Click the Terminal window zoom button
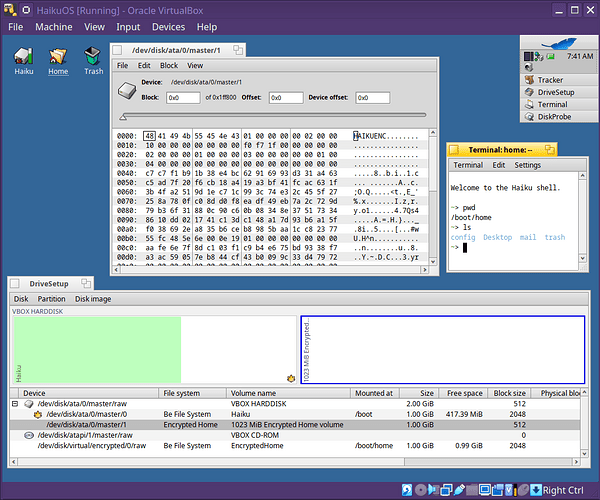Screen dimensions: 600x500 coord(549,150)
